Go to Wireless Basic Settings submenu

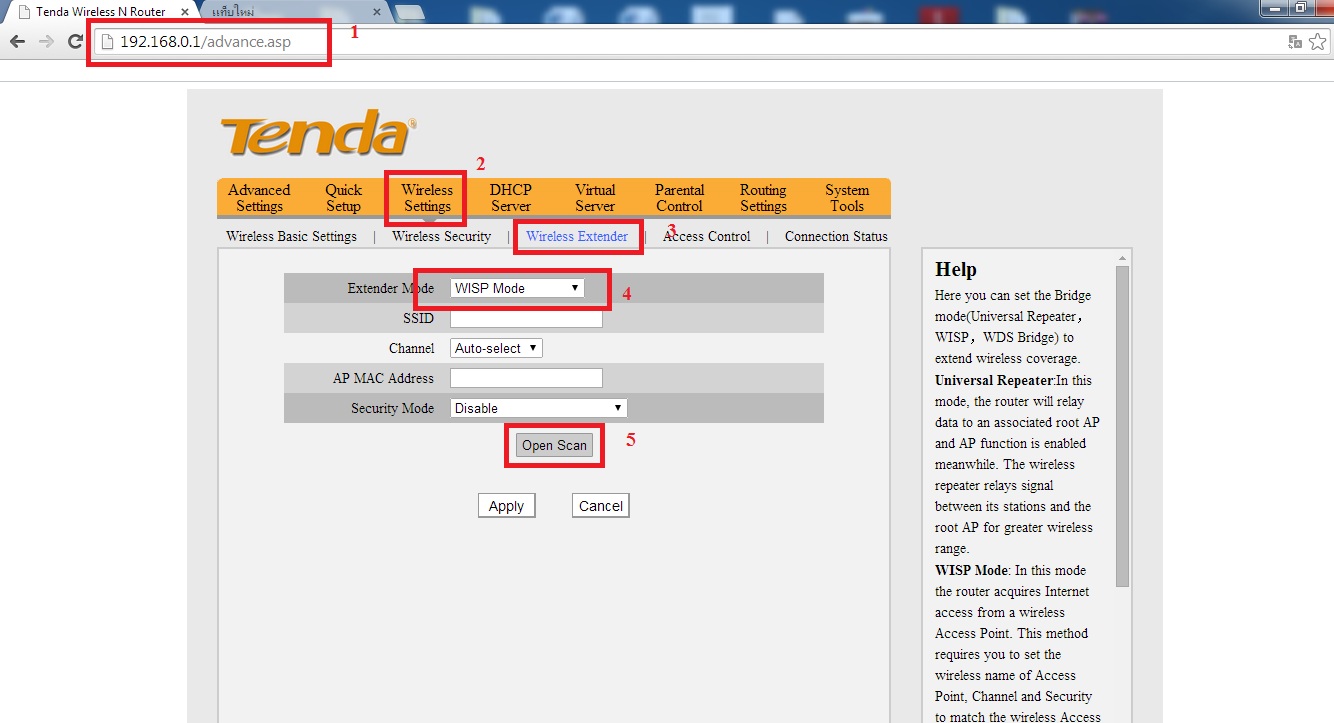tap(291, 237)
